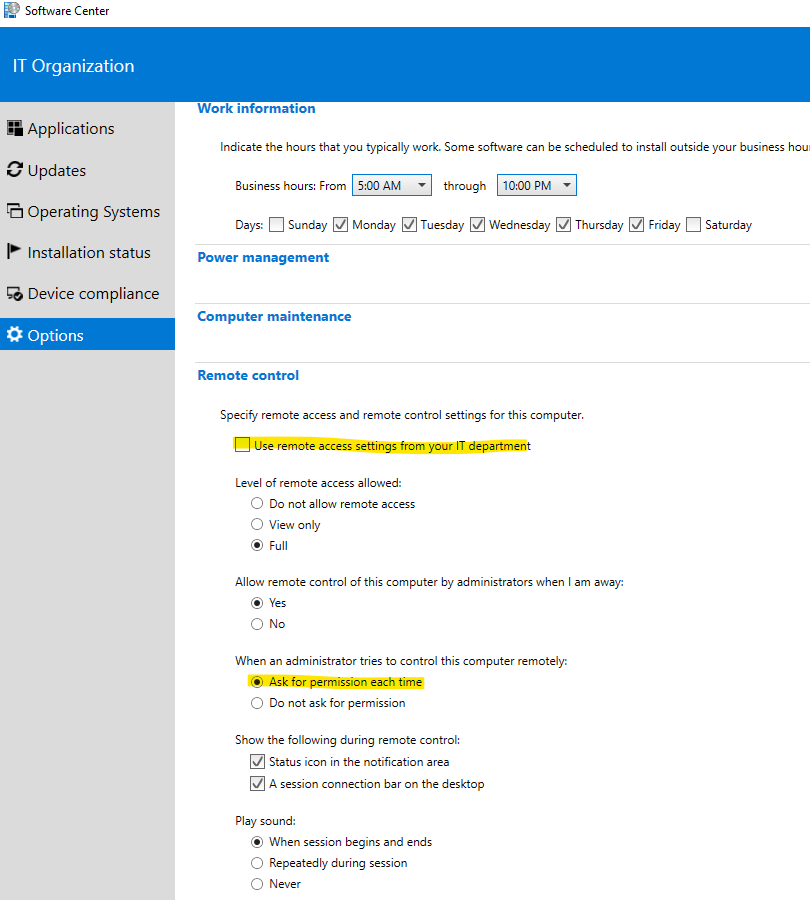Select the Updates refresh icon
Screen dimensions: 810x900
[16, 170]
